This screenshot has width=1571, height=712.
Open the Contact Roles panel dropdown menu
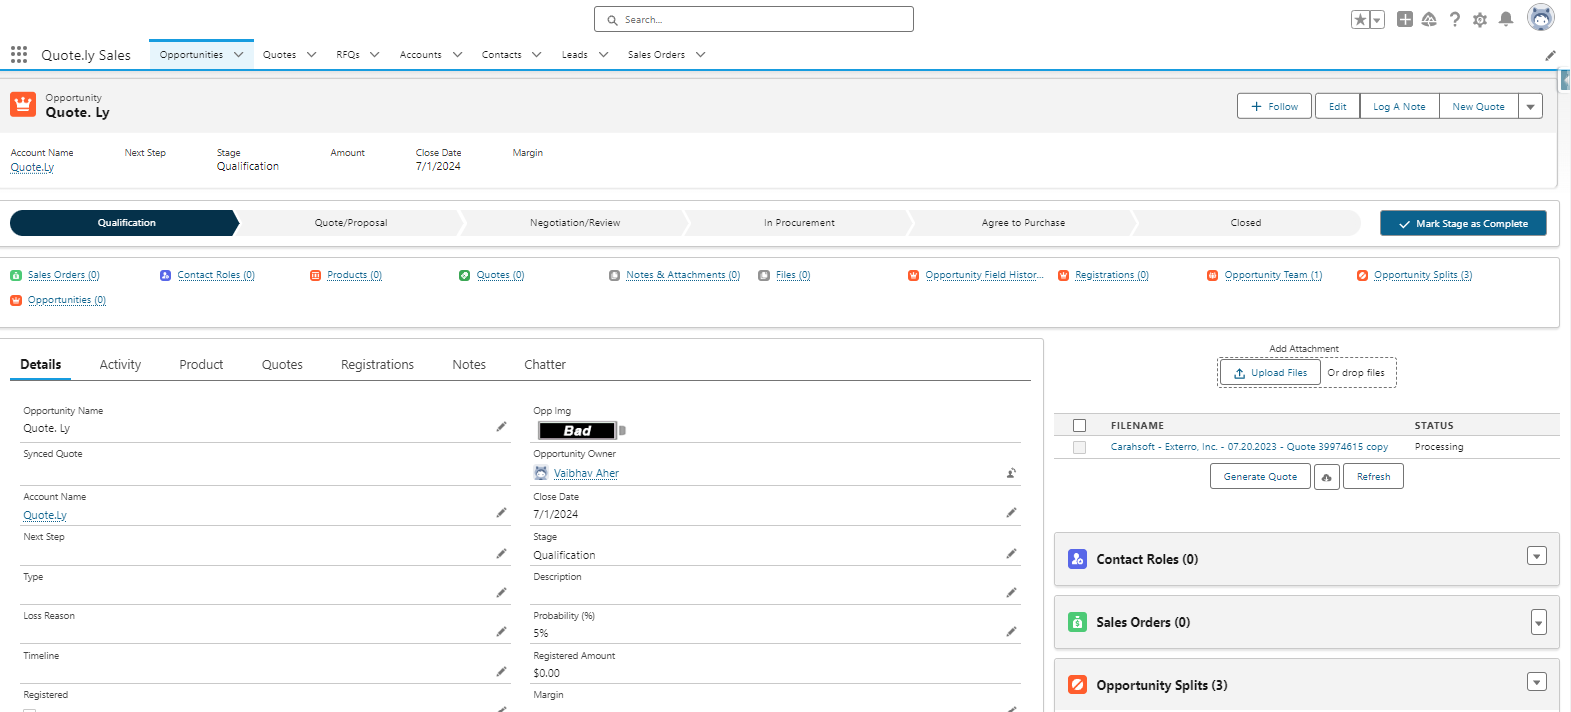[1537, 556]
